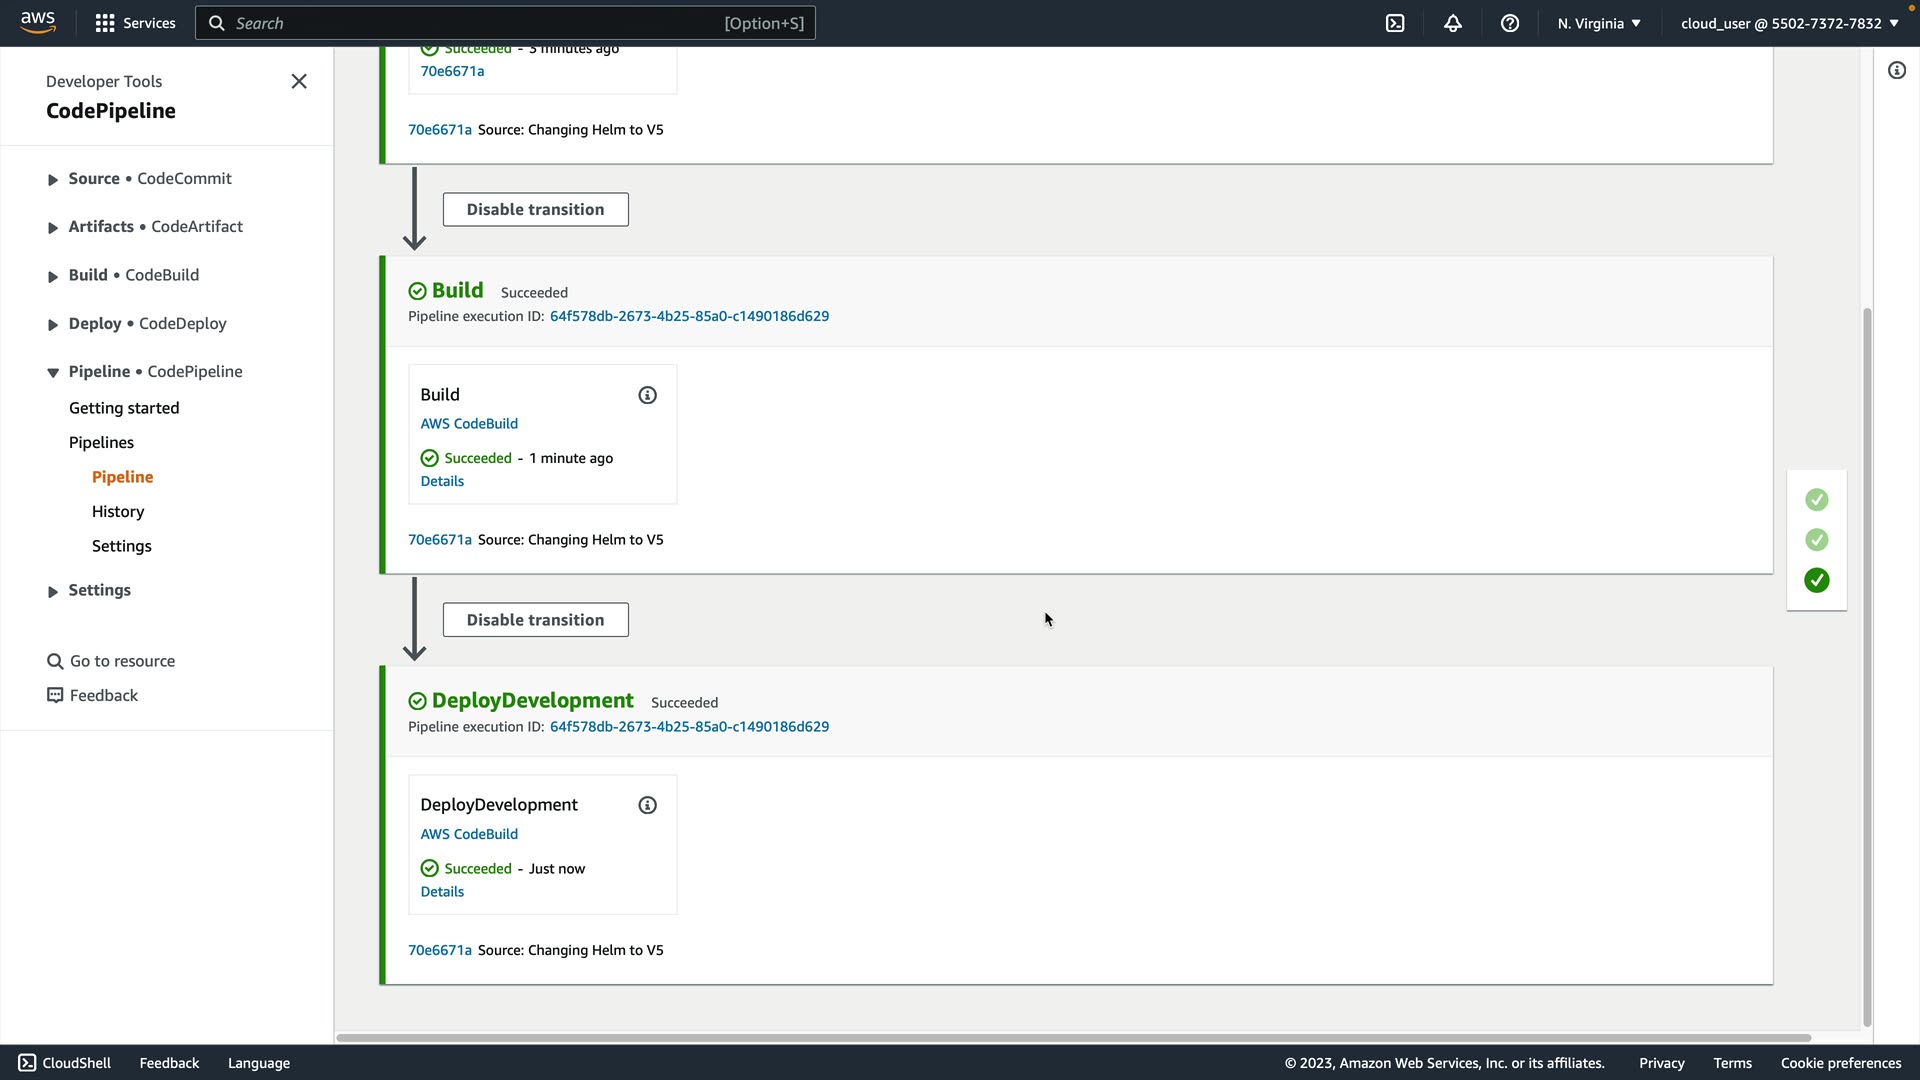Open the Services grid menu
This screenshot has width=1920, height=1080.
pos(134,23)
